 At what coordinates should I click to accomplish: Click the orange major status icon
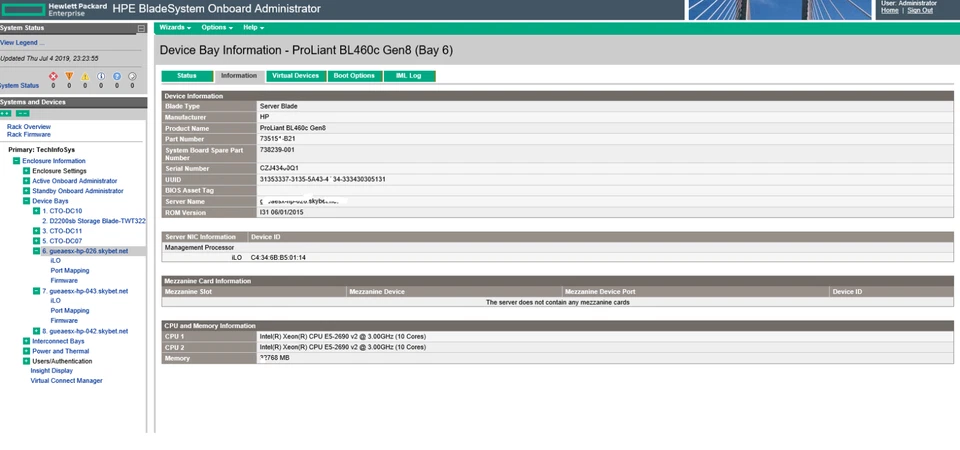coord(69,77)
